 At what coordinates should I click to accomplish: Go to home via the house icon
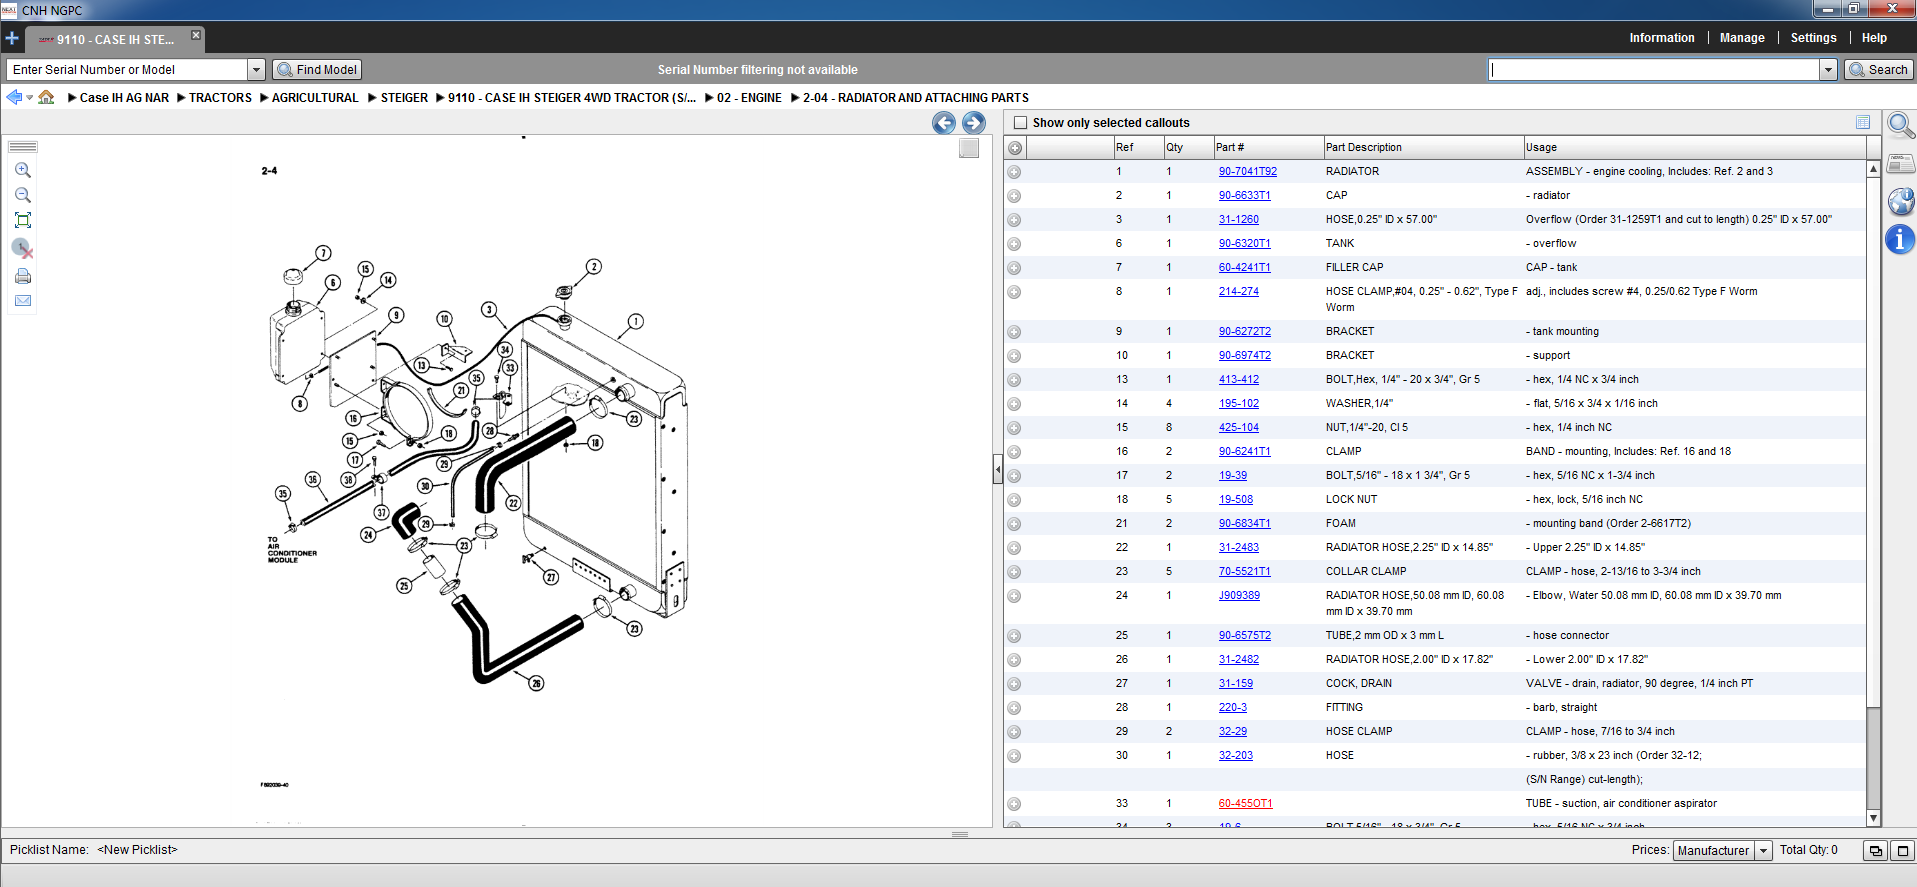tap(46, 97)
